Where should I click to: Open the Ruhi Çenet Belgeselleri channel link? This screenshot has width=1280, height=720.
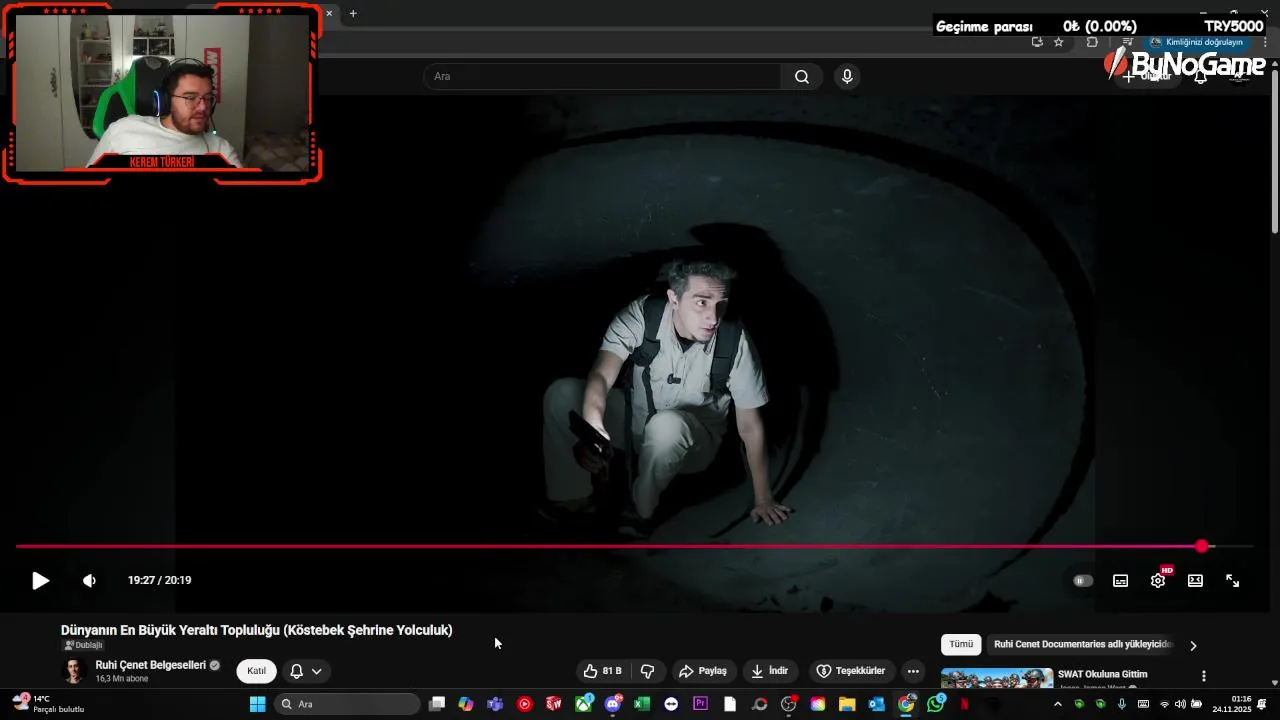[x=151, y=665]
